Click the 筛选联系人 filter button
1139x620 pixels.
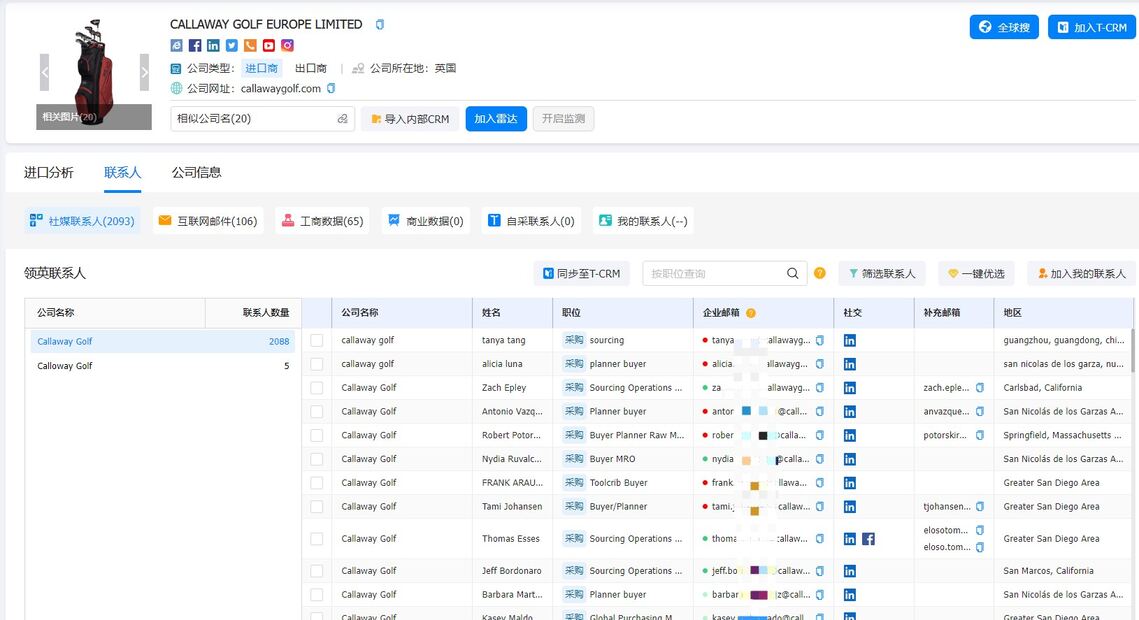click(882, 274)
